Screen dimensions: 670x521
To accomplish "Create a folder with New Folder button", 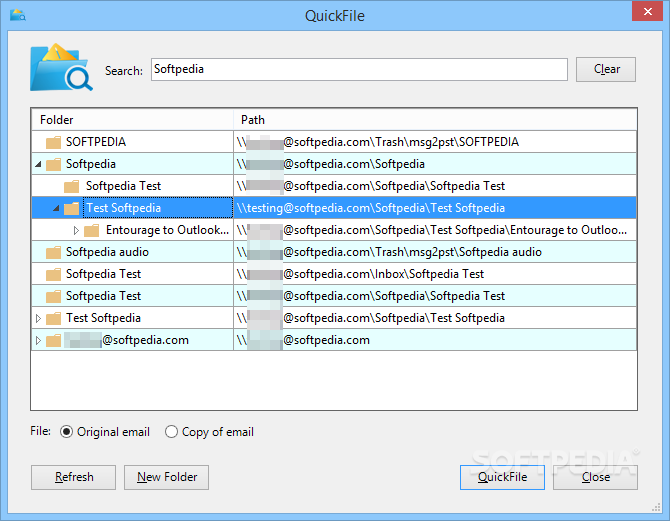I will point(167,477).
